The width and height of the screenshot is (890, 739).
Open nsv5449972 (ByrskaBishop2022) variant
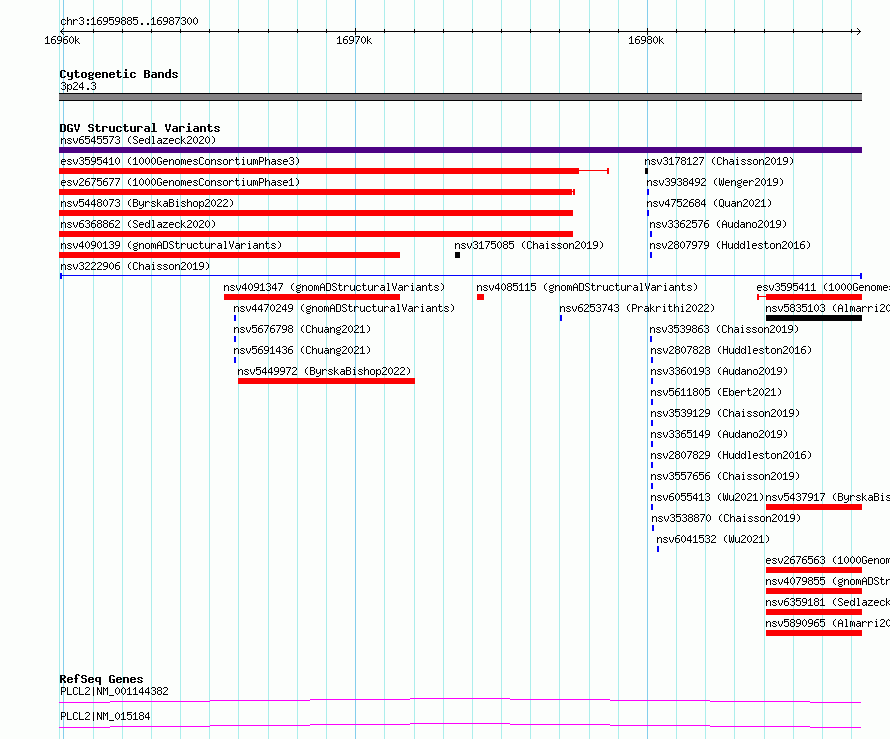click(x=324, y=371)
